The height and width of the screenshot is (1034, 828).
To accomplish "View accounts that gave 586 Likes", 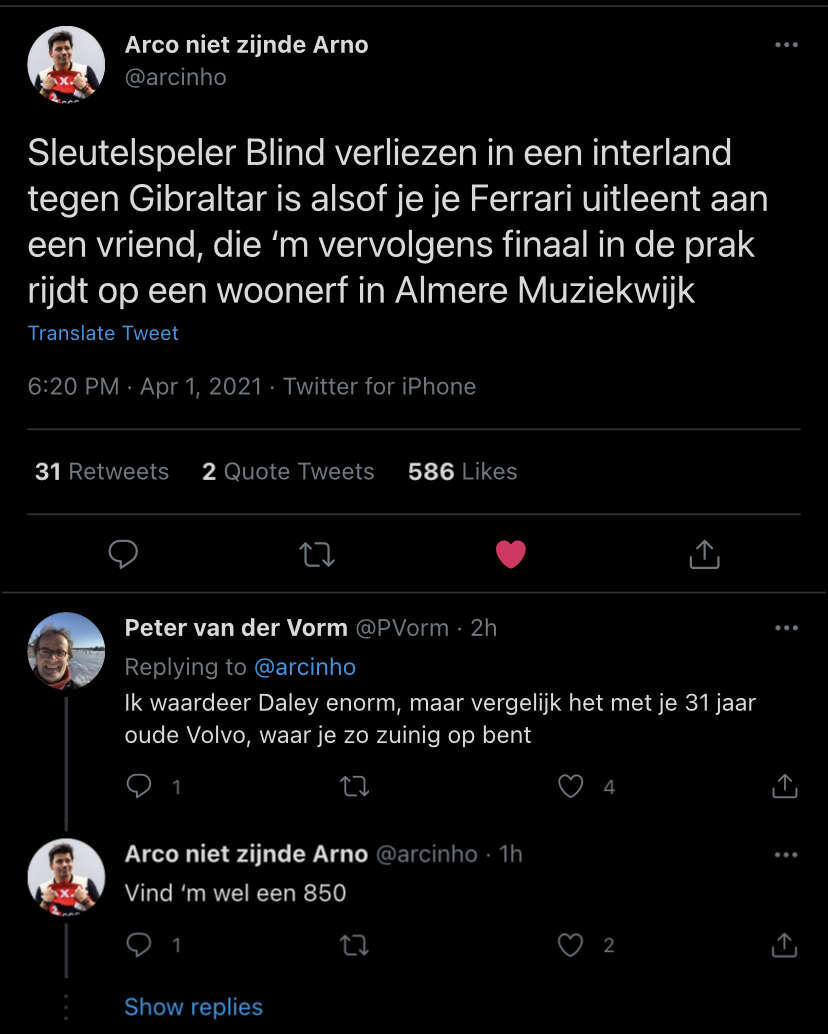I will point(462,471).
